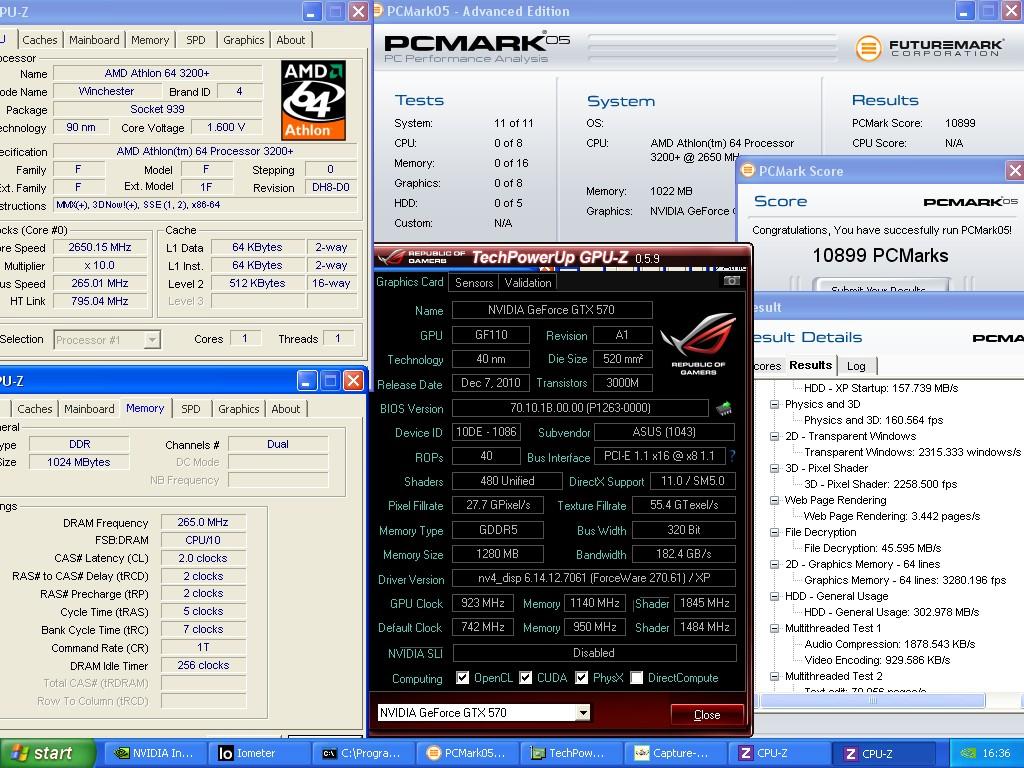
Task: Open the Graphics tab in lower CPU-Z
Action: click(238, 409)
